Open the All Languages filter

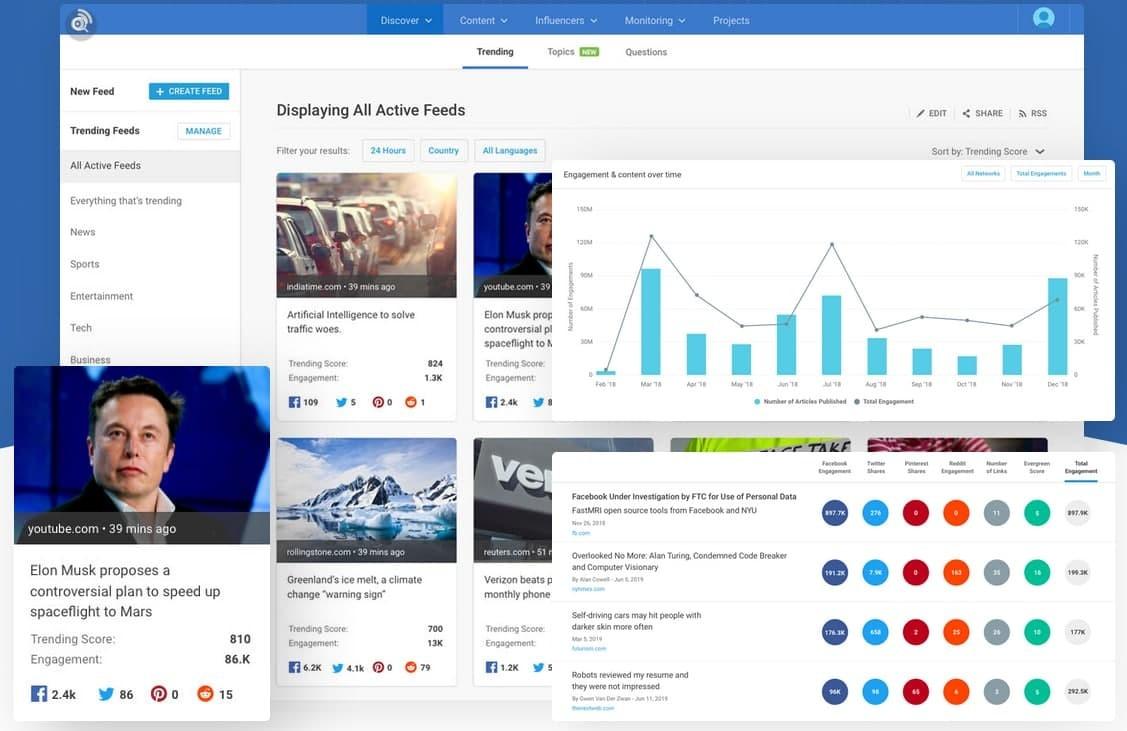pyautogui.click(x=510, y=151)
